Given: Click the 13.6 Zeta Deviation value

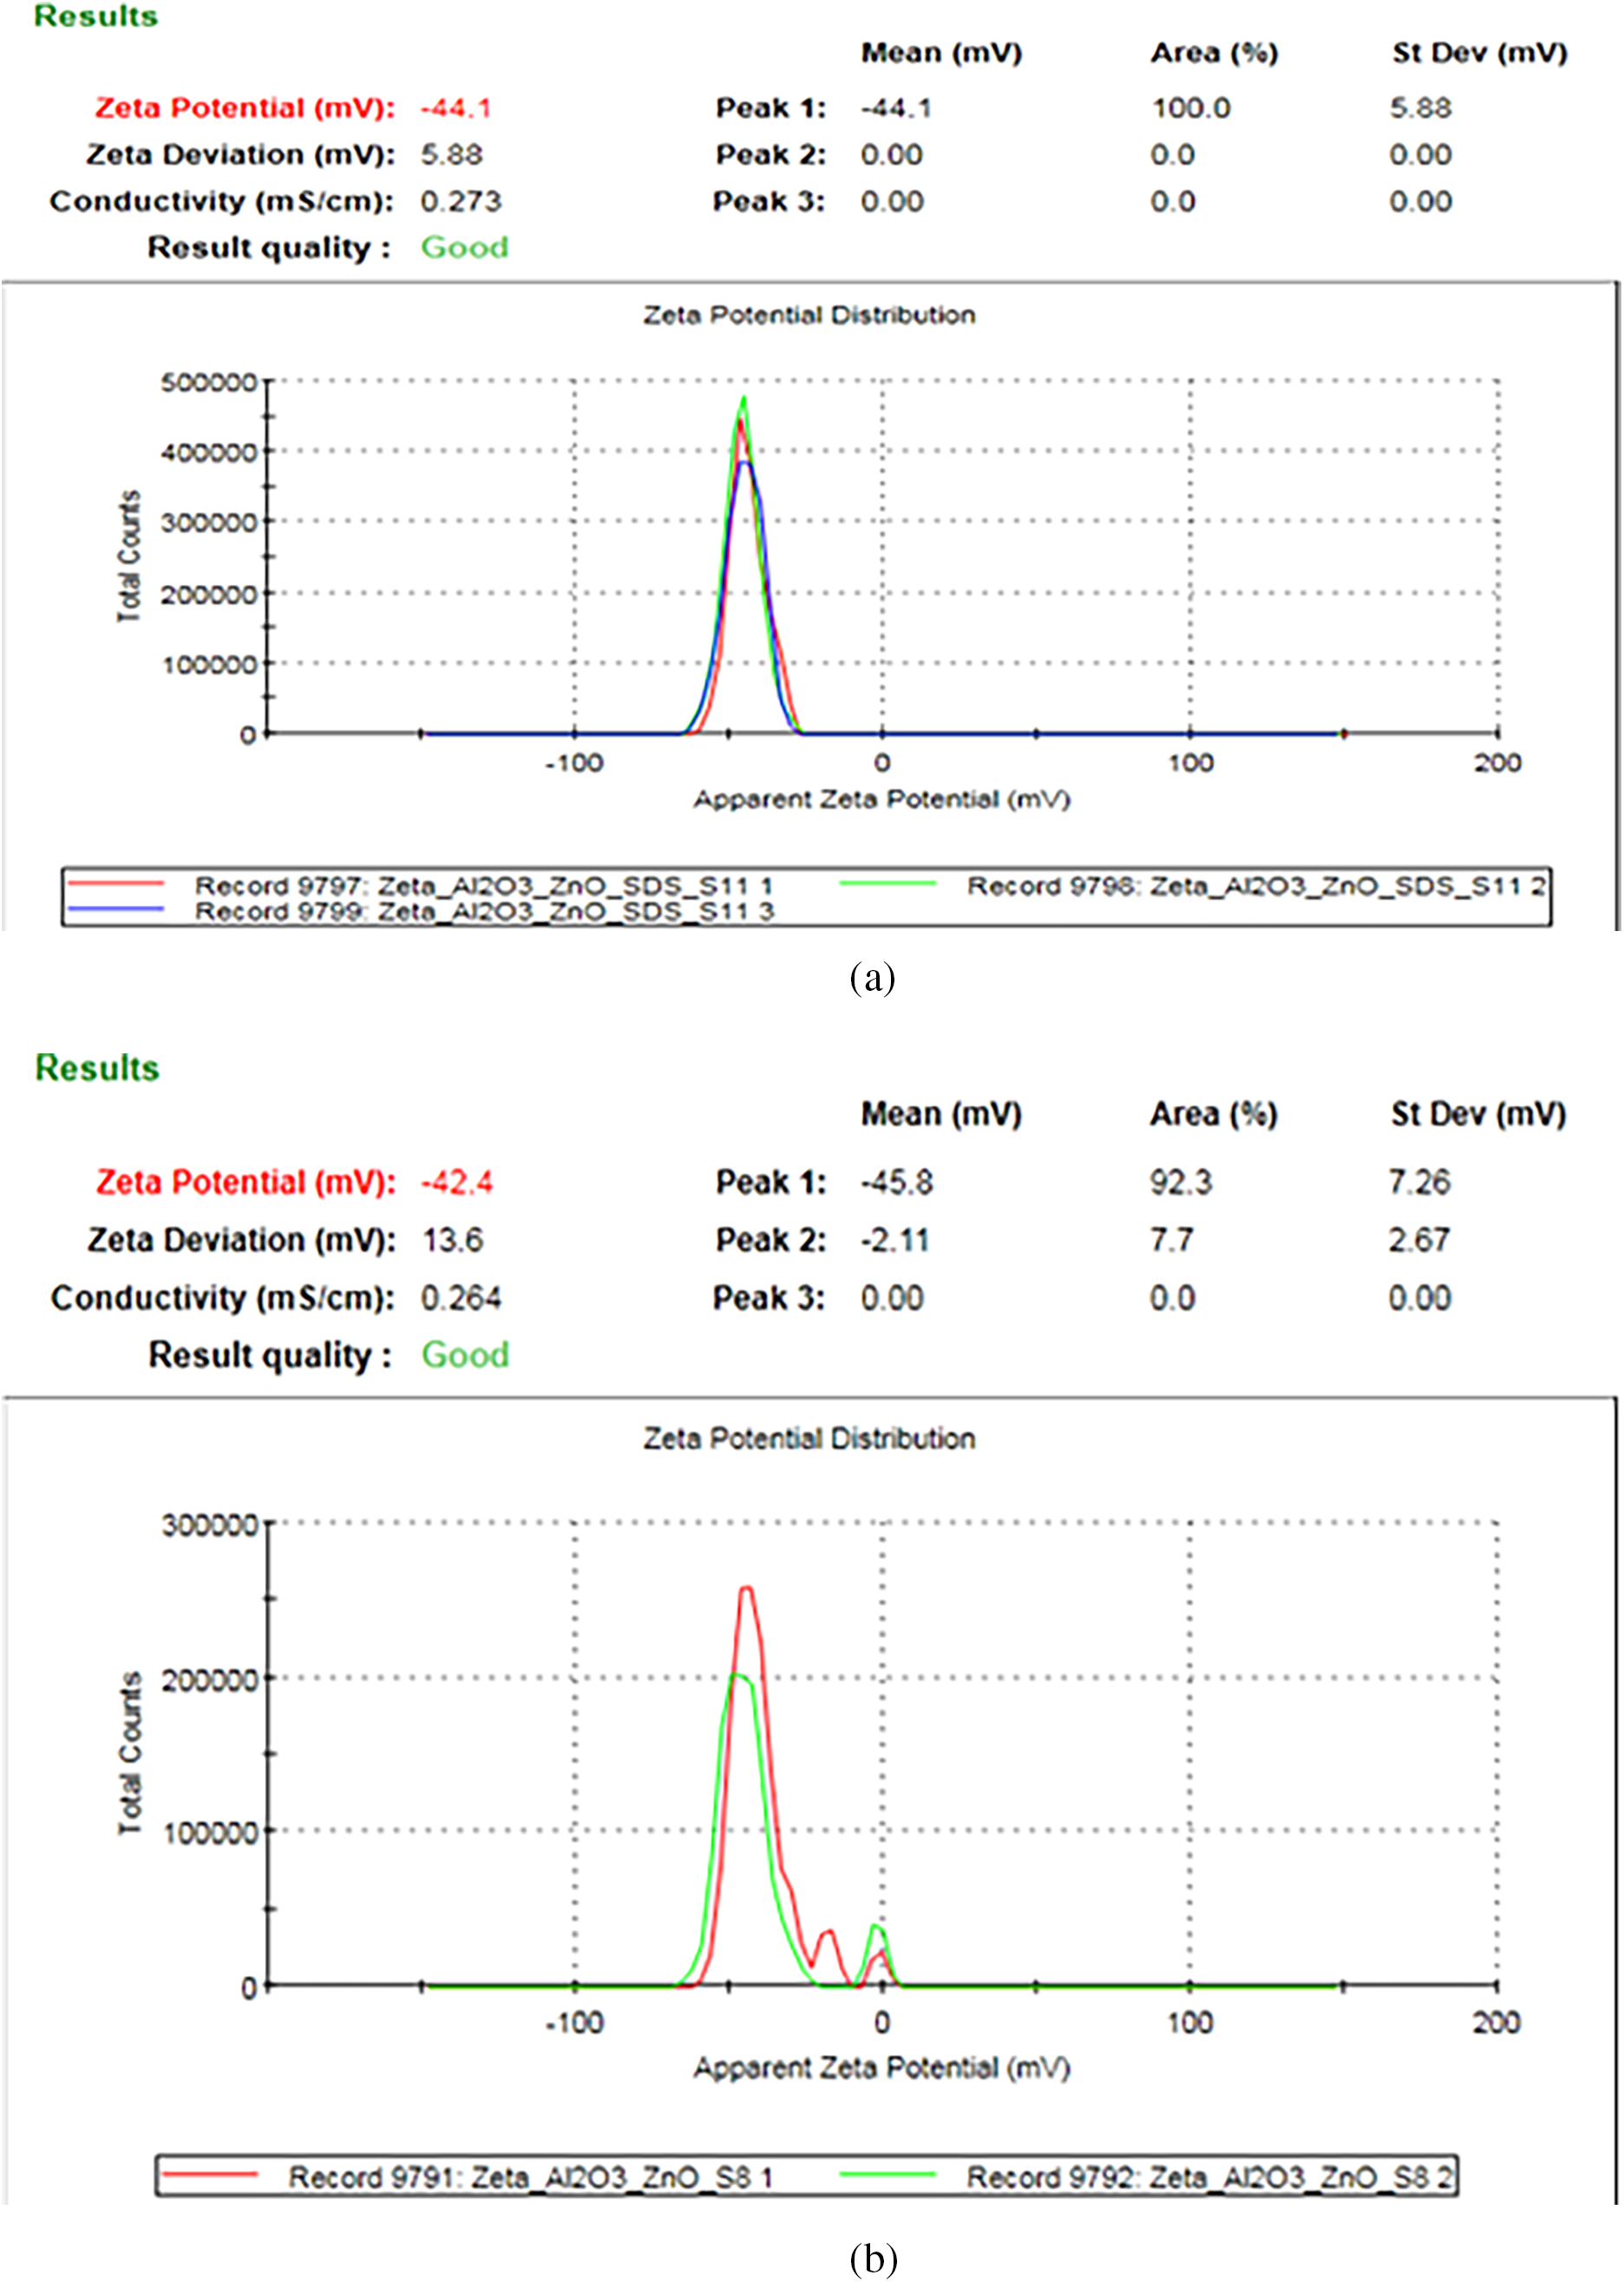Looking at the screenshot, I should pos(452,1240).
